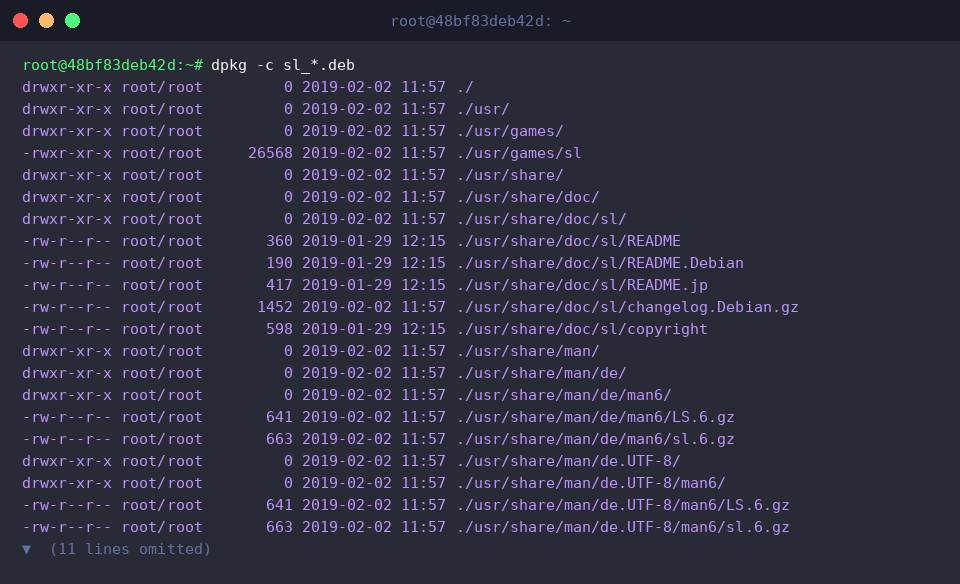Image resolution: width=960 pixels, height=584 pixels.
Task: Click the time 12:15 on the README.jp row
Action: click(x=423, y=285)
